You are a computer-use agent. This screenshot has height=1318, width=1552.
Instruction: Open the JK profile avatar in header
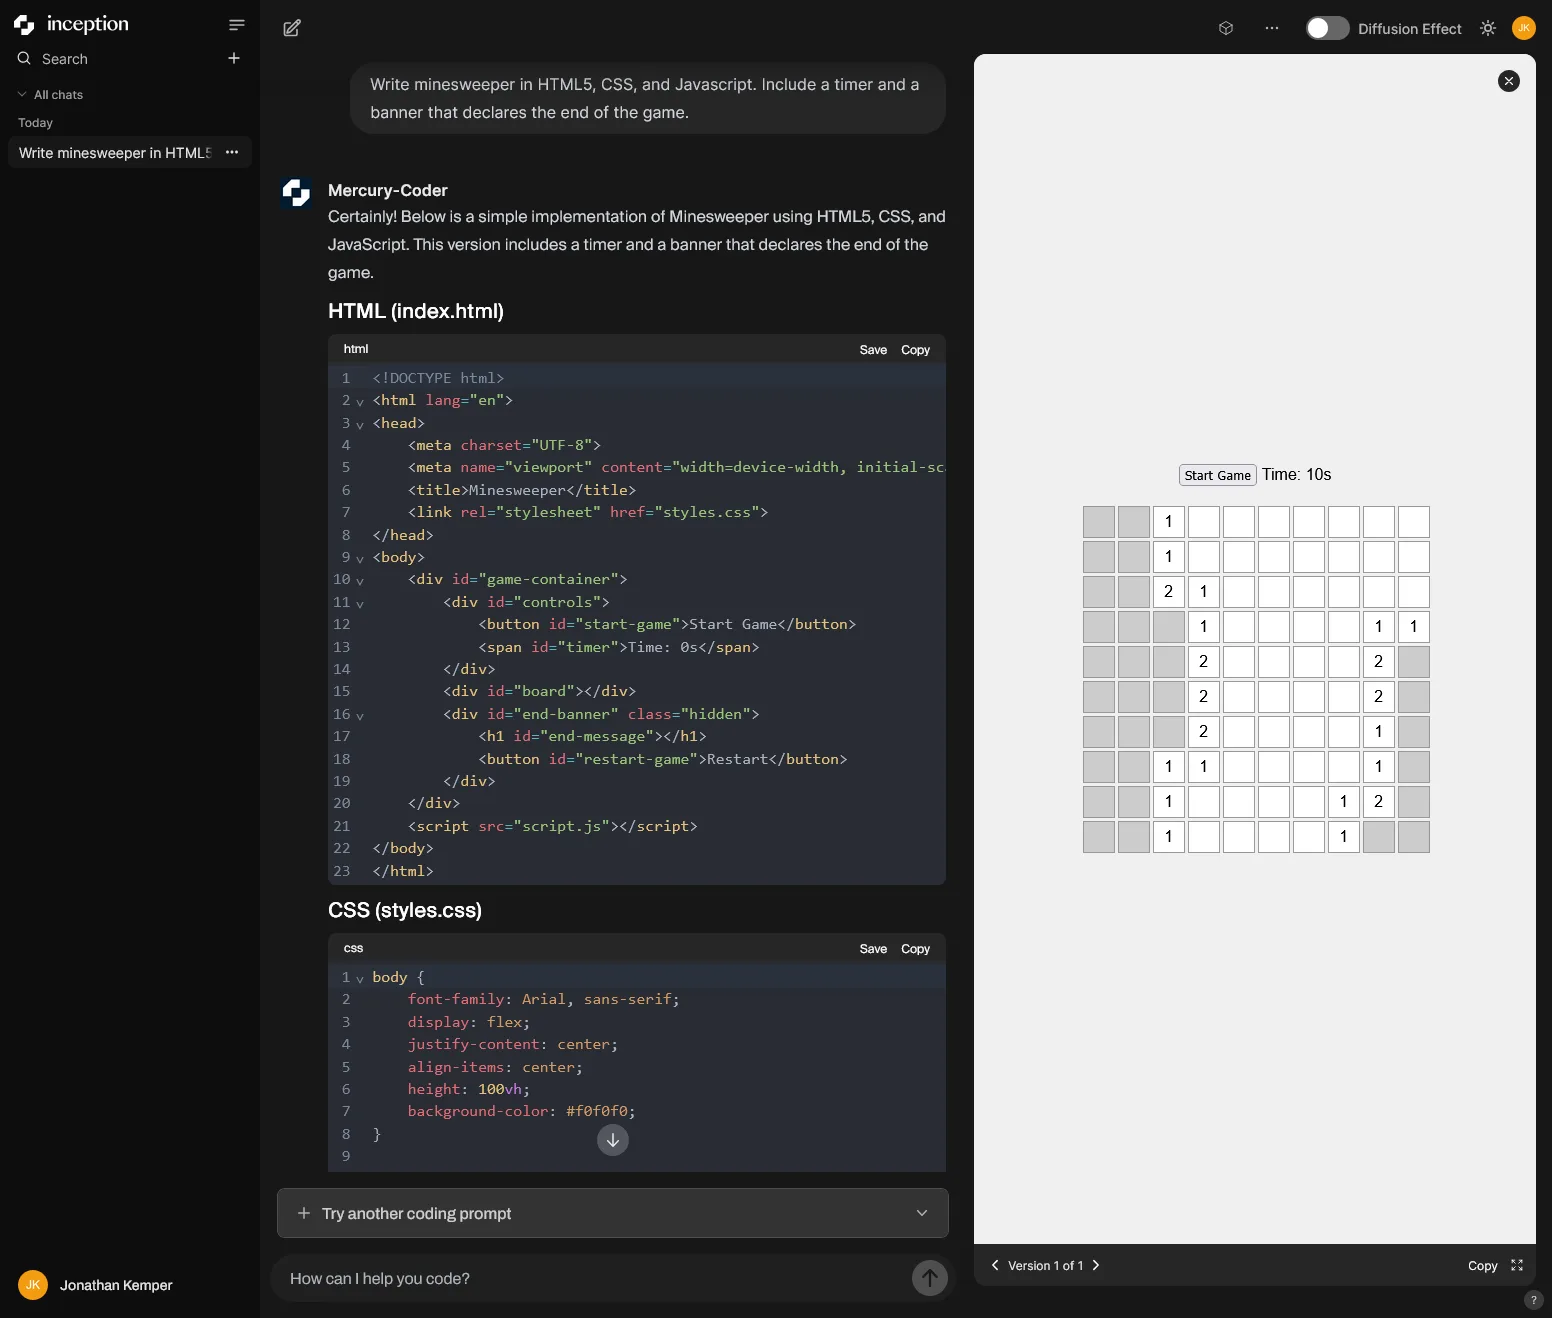[x=1524, y=28]
